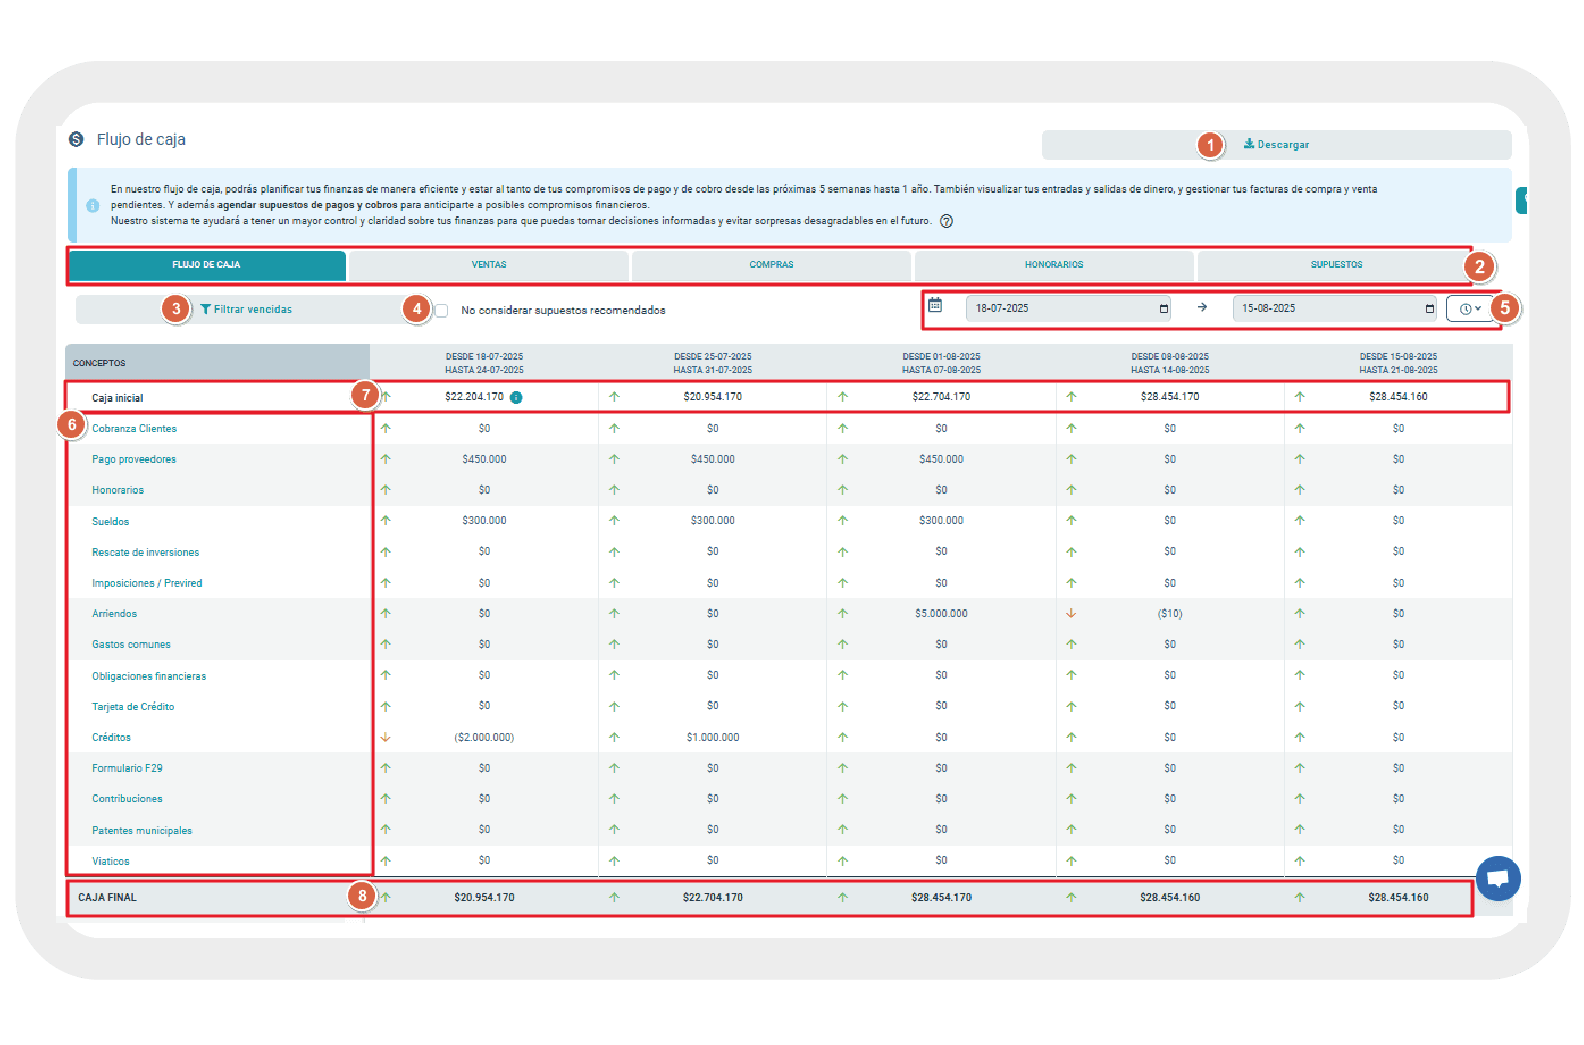The image size is (1584, 1045).
Task: Open the FLUJO DE CAJA tab
Action: (x=207, y=265)
